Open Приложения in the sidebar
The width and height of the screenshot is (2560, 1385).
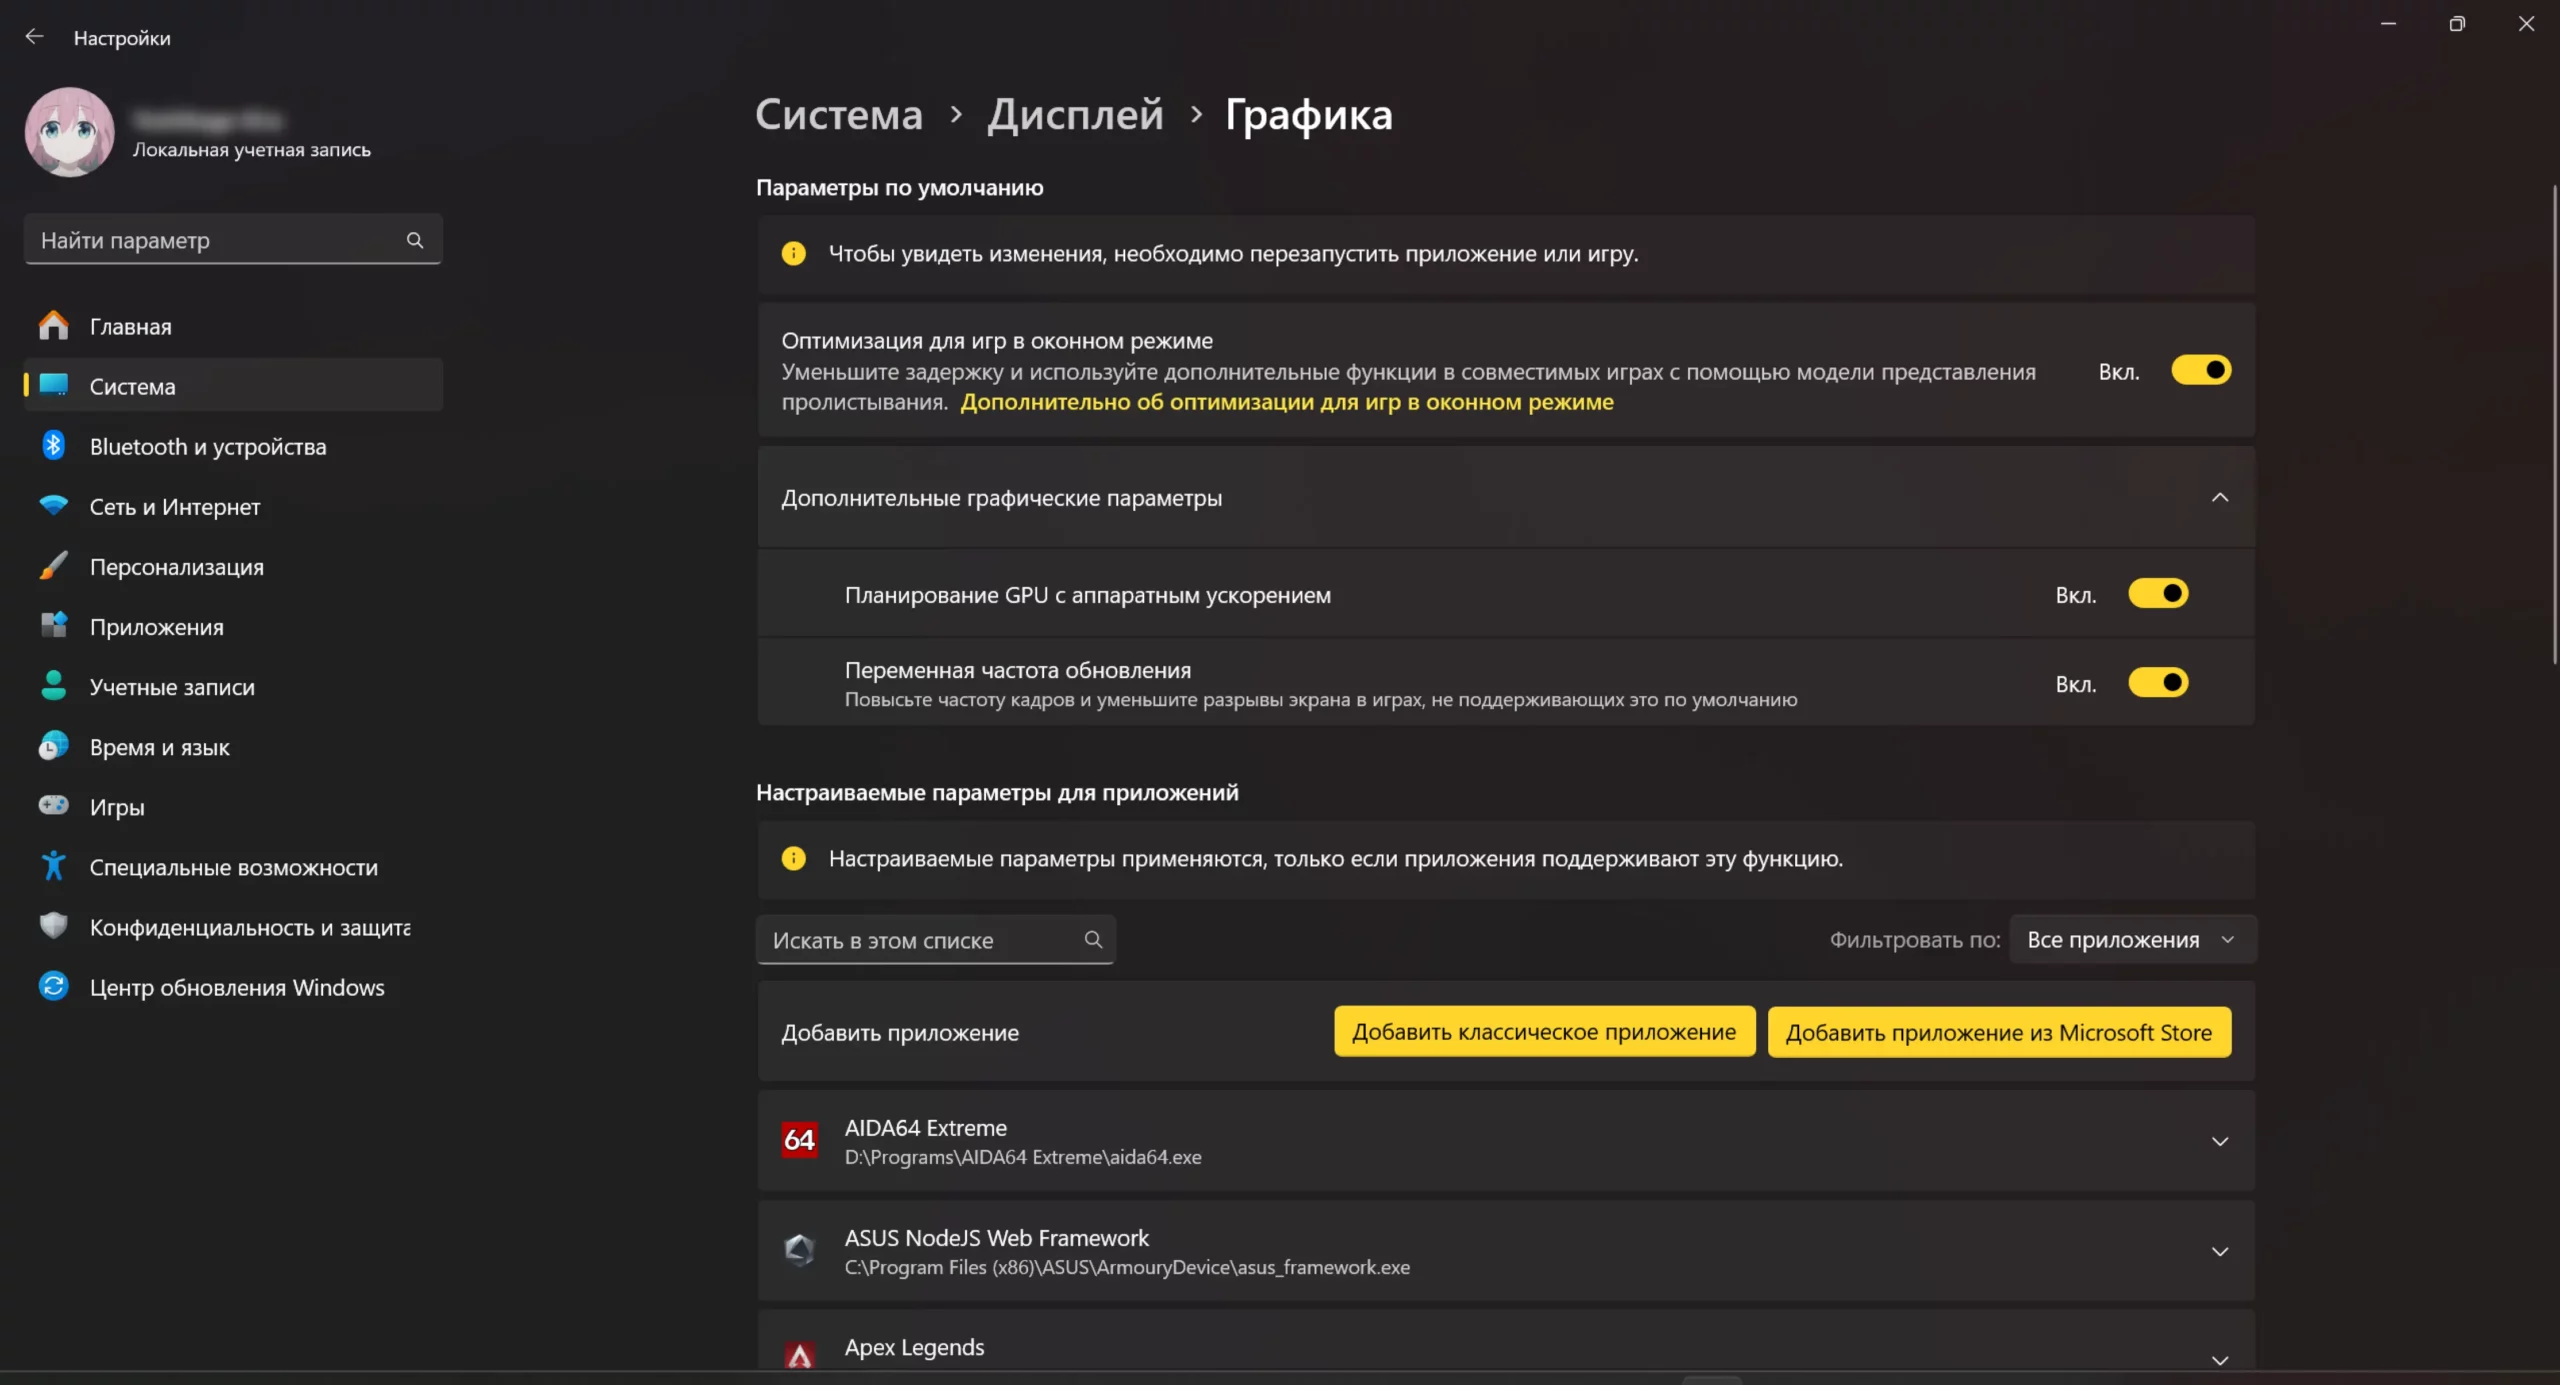click(157, 627)
